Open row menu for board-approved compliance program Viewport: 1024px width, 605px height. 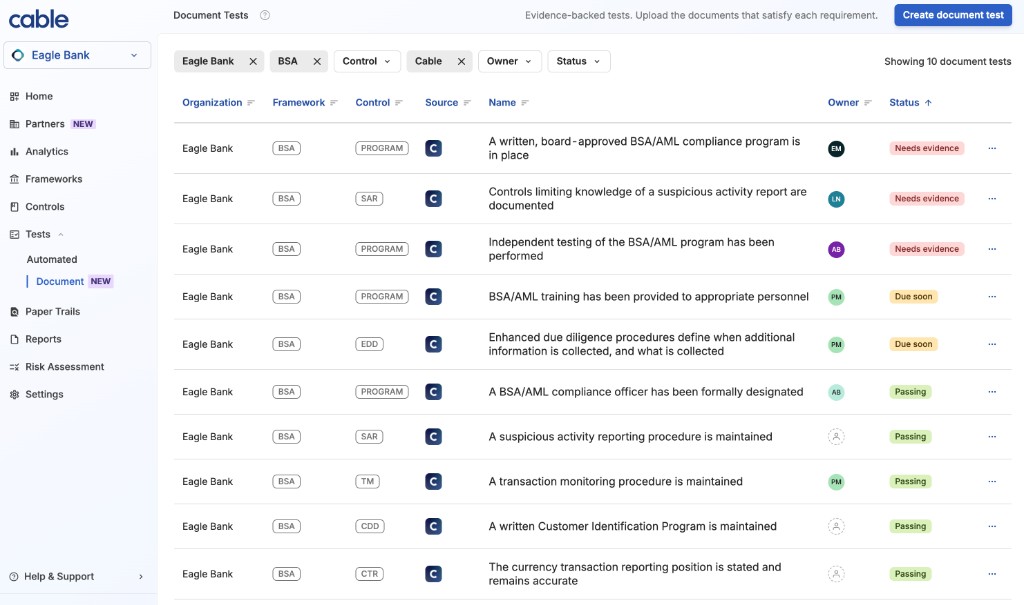[992, 148]
